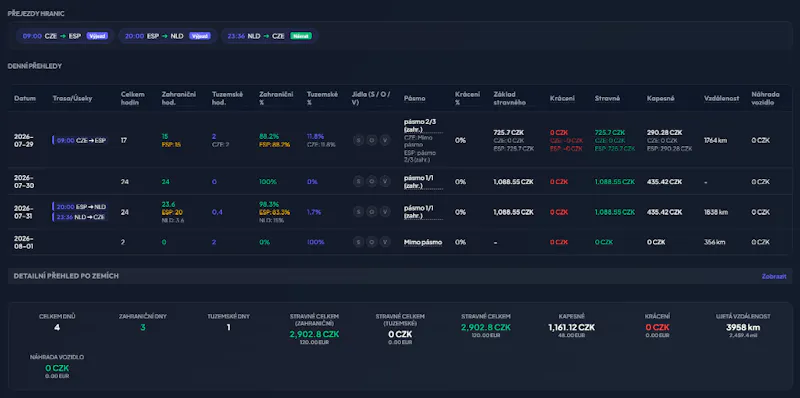Click the Tuzemské hod. column header
800x398 pixels.
point(228,98)
